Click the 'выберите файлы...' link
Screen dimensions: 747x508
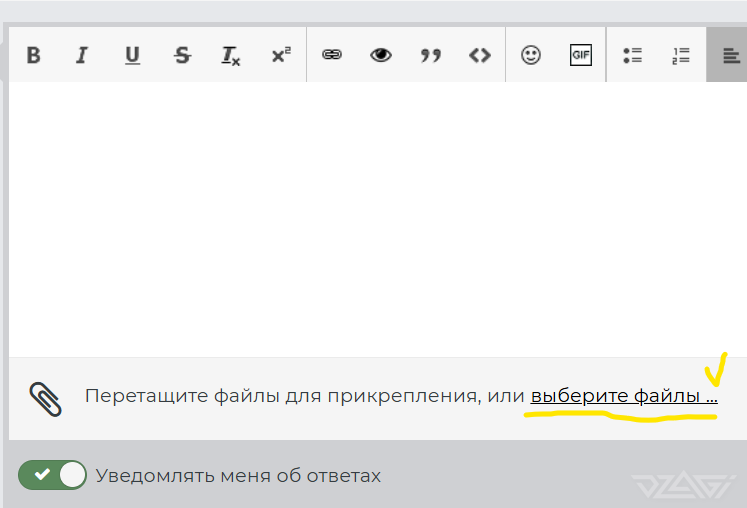click(623, 396)
